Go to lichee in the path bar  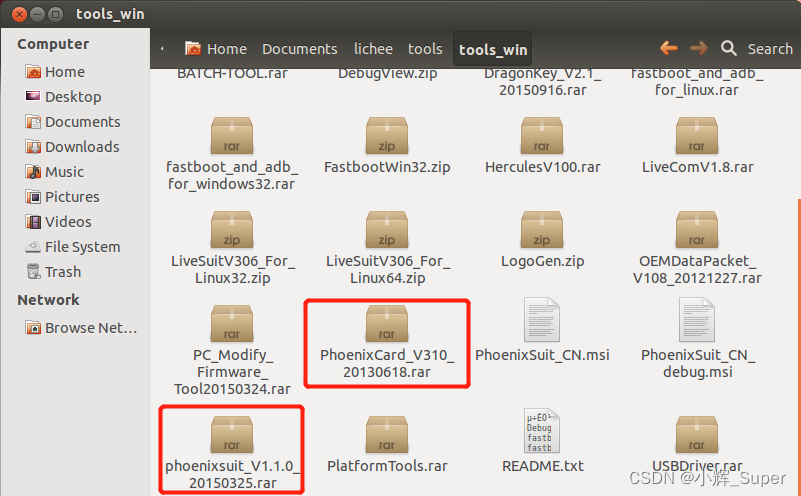click(373, 49)
